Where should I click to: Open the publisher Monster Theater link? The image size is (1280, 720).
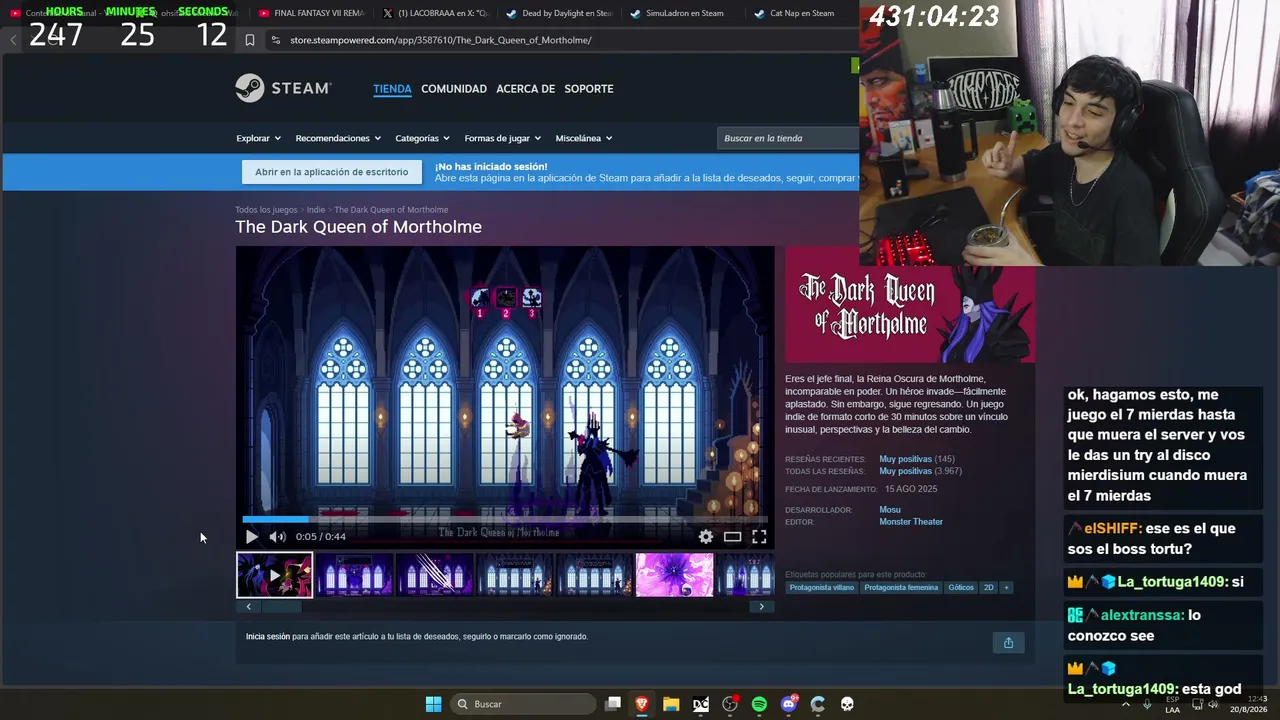[911, 522]
